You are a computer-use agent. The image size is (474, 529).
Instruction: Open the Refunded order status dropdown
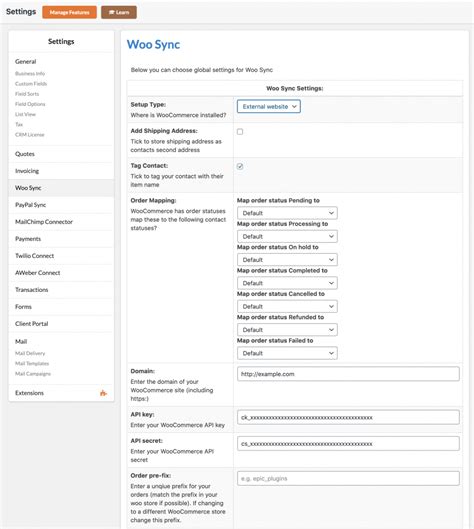click(x=287, y=330)
